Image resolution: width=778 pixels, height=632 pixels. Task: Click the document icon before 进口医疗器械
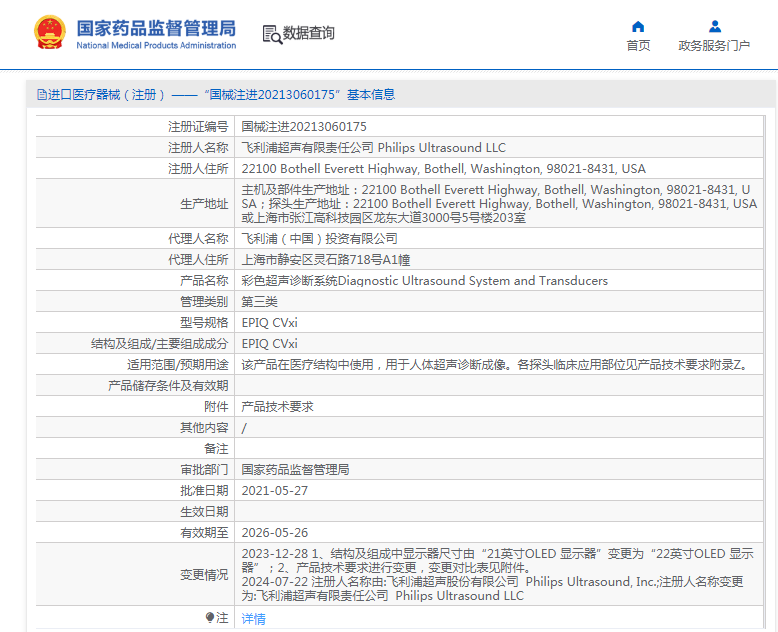[x=41, y=95]
